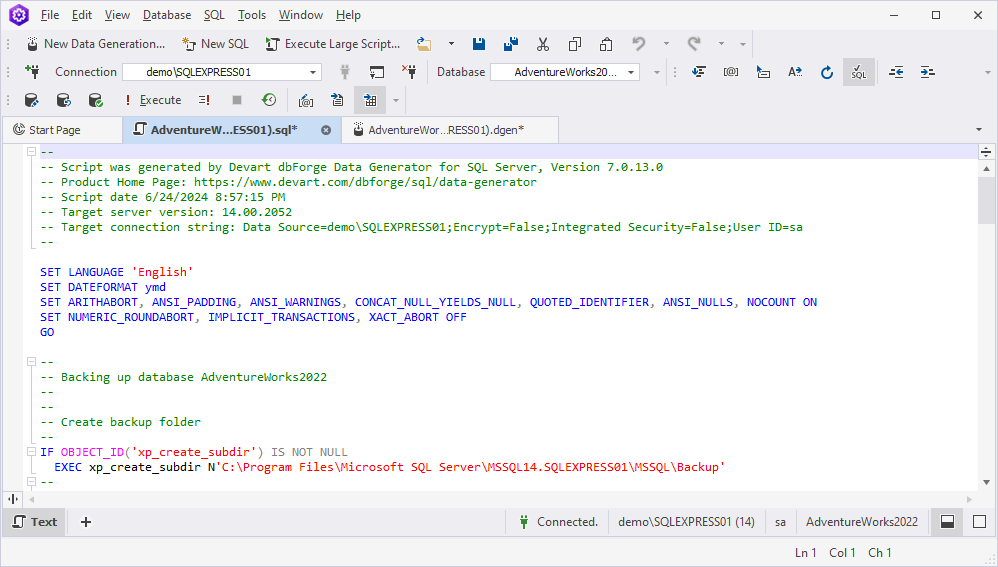Click the New Connection plug icon
Screen dimensions: 998x567
32,72
